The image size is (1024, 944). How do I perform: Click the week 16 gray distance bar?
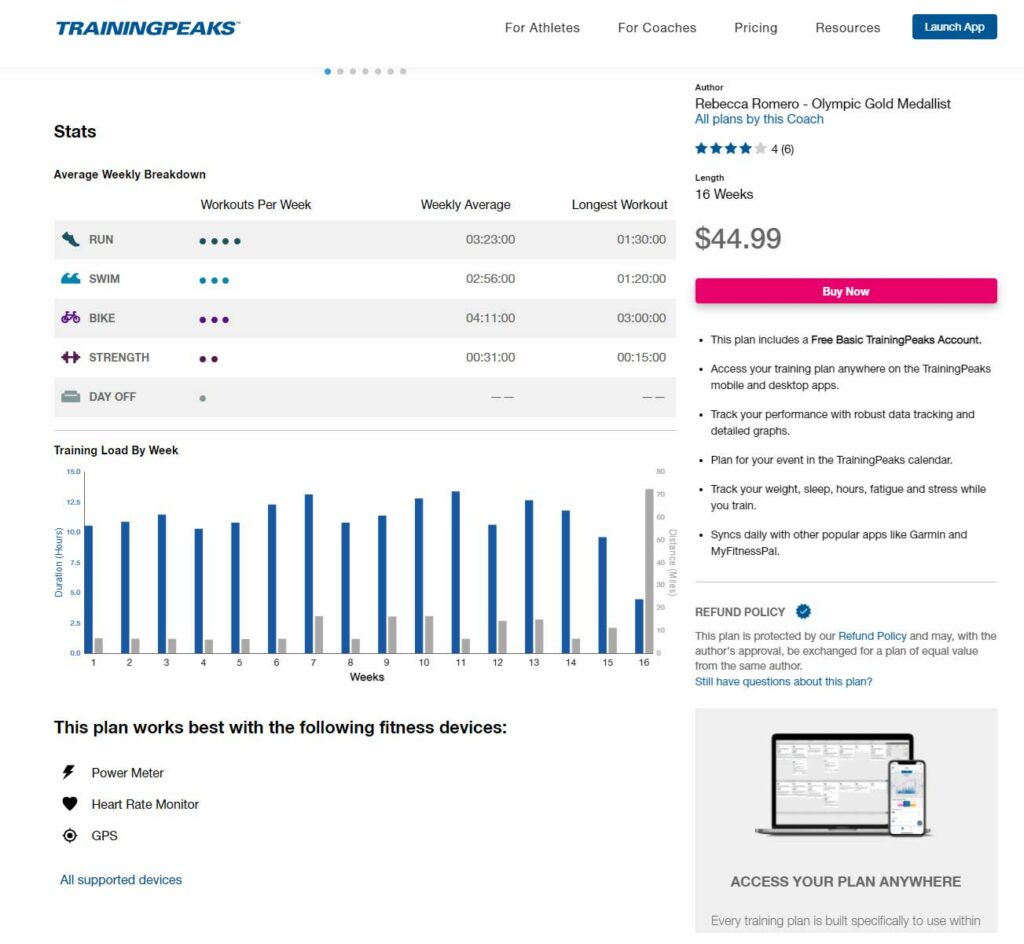pos(649,571)
